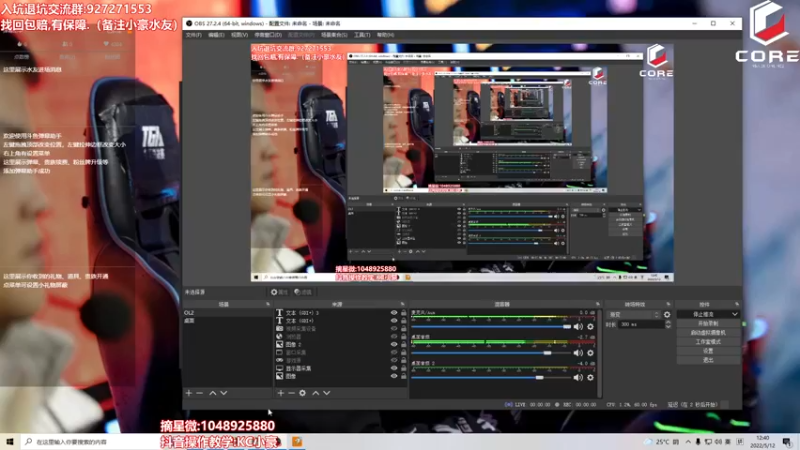Move scene up with arrow icon
Screen dimensions: 800x450
tap(213, 393)
